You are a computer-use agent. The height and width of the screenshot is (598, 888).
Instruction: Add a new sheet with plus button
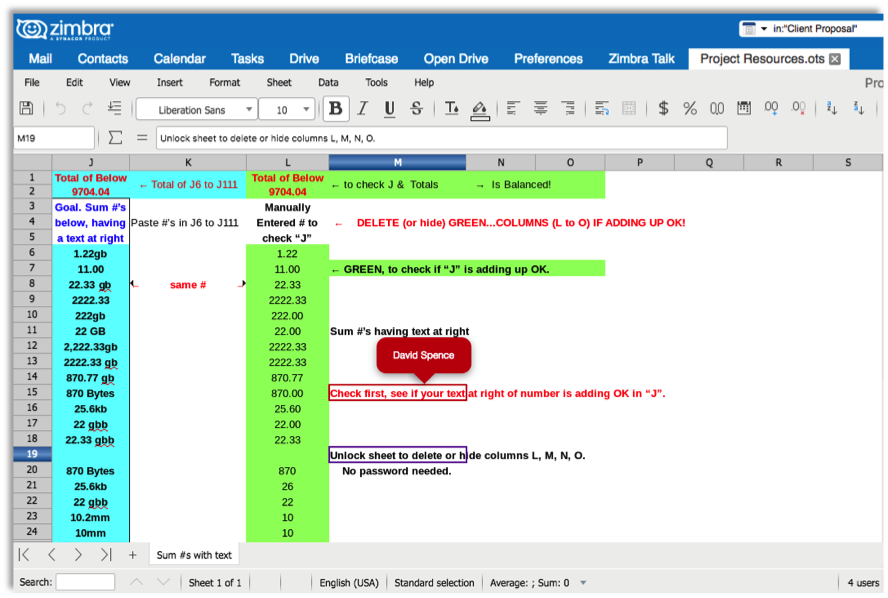[133, 555]
